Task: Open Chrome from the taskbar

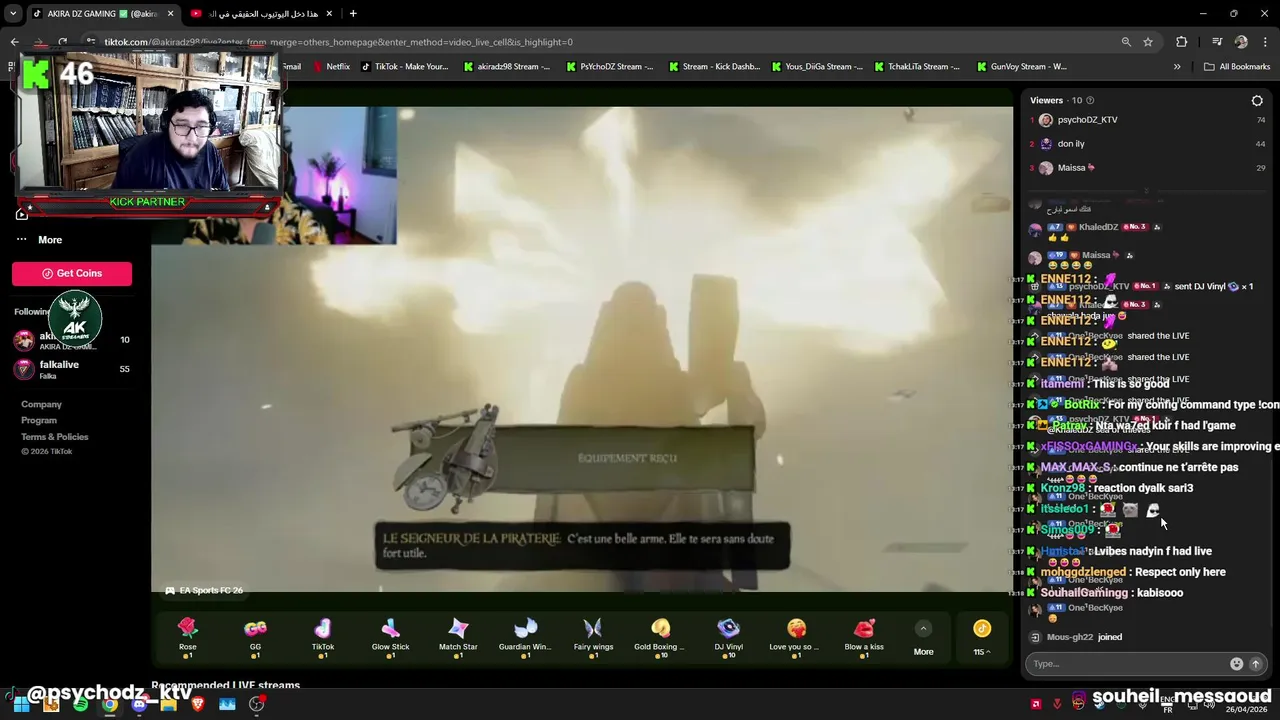Action: [110, 704]
